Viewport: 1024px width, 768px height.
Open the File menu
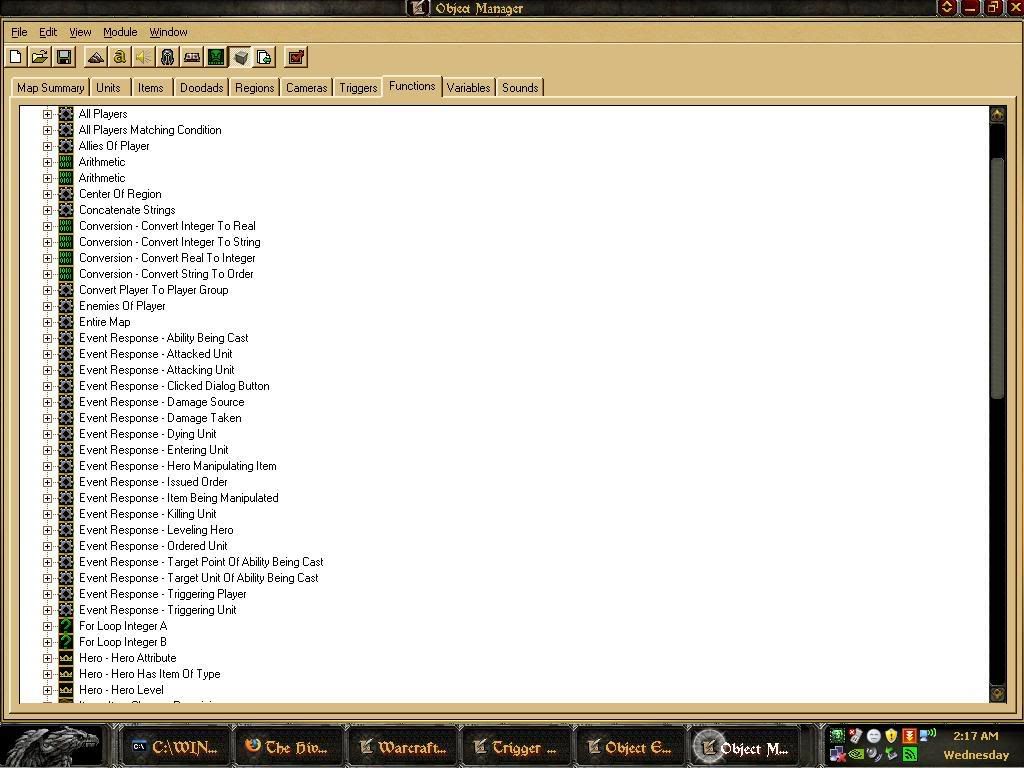(19, 32)
